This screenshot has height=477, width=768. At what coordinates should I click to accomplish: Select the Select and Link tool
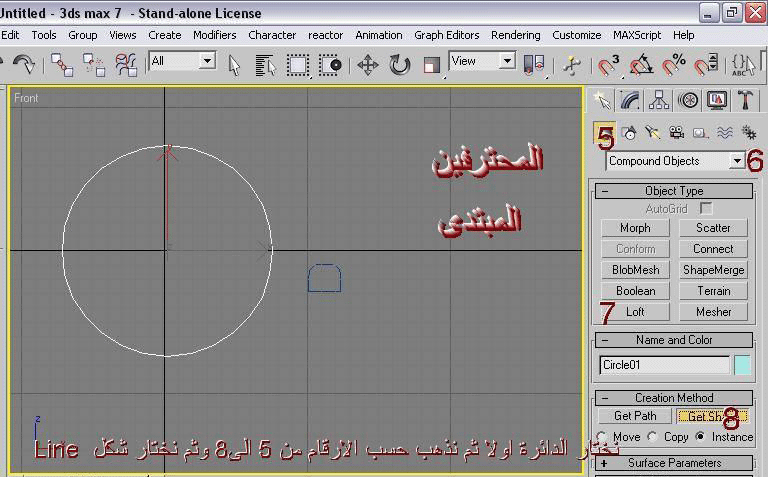62,65
